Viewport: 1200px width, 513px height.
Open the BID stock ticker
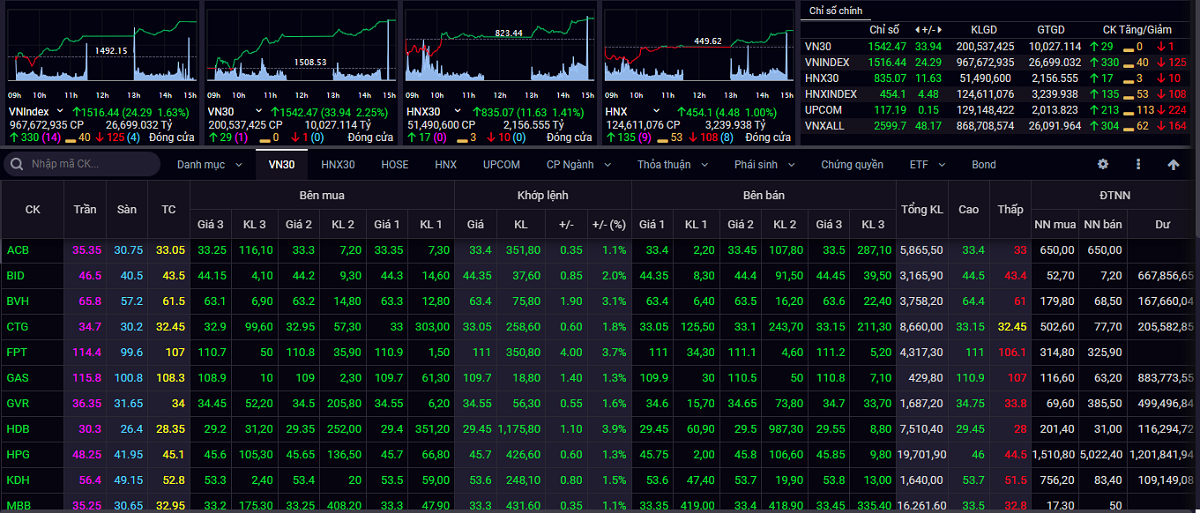(x=15, y=275)
